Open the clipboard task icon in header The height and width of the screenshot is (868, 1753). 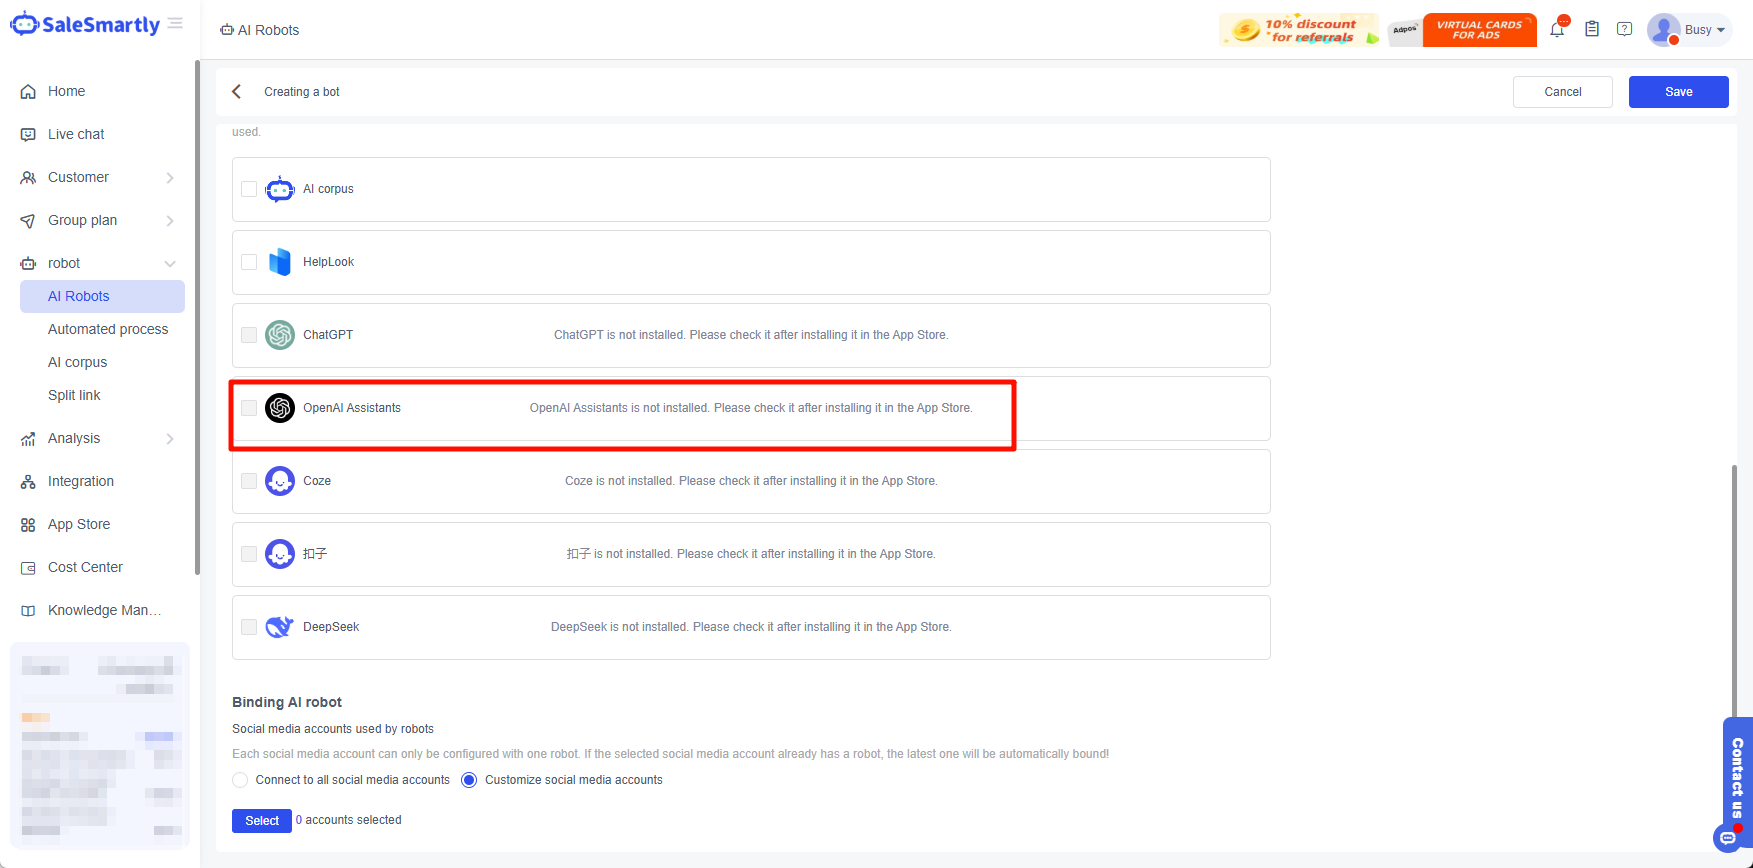[x=1592, y=30]
